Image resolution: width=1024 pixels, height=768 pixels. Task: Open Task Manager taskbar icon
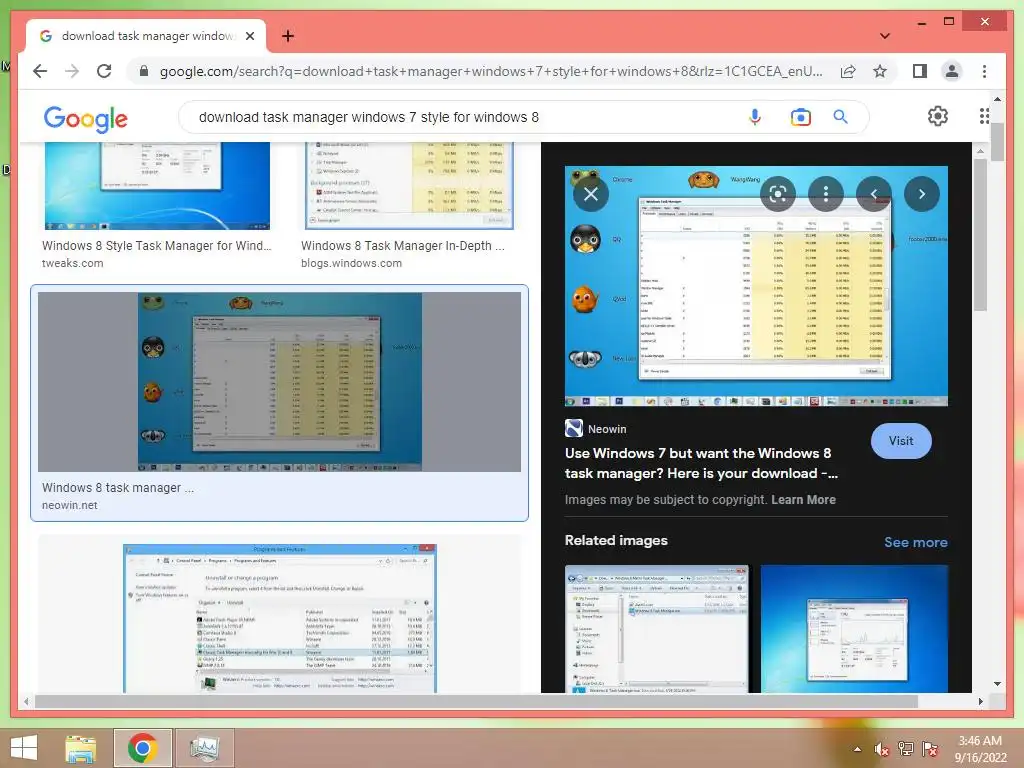pos(204,748)
